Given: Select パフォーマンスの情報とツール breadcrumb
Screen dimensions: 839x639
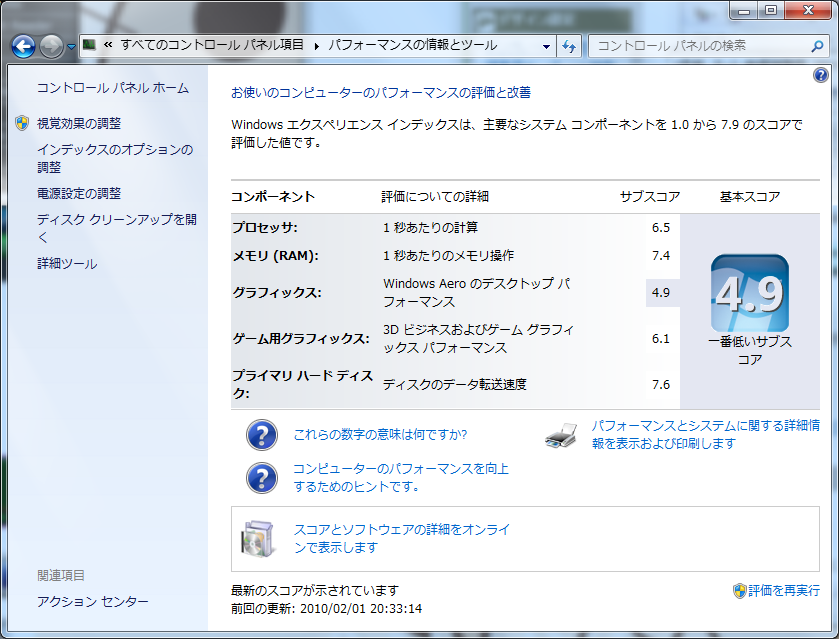Looking at the screenshot, I should (x=413, y=45).
